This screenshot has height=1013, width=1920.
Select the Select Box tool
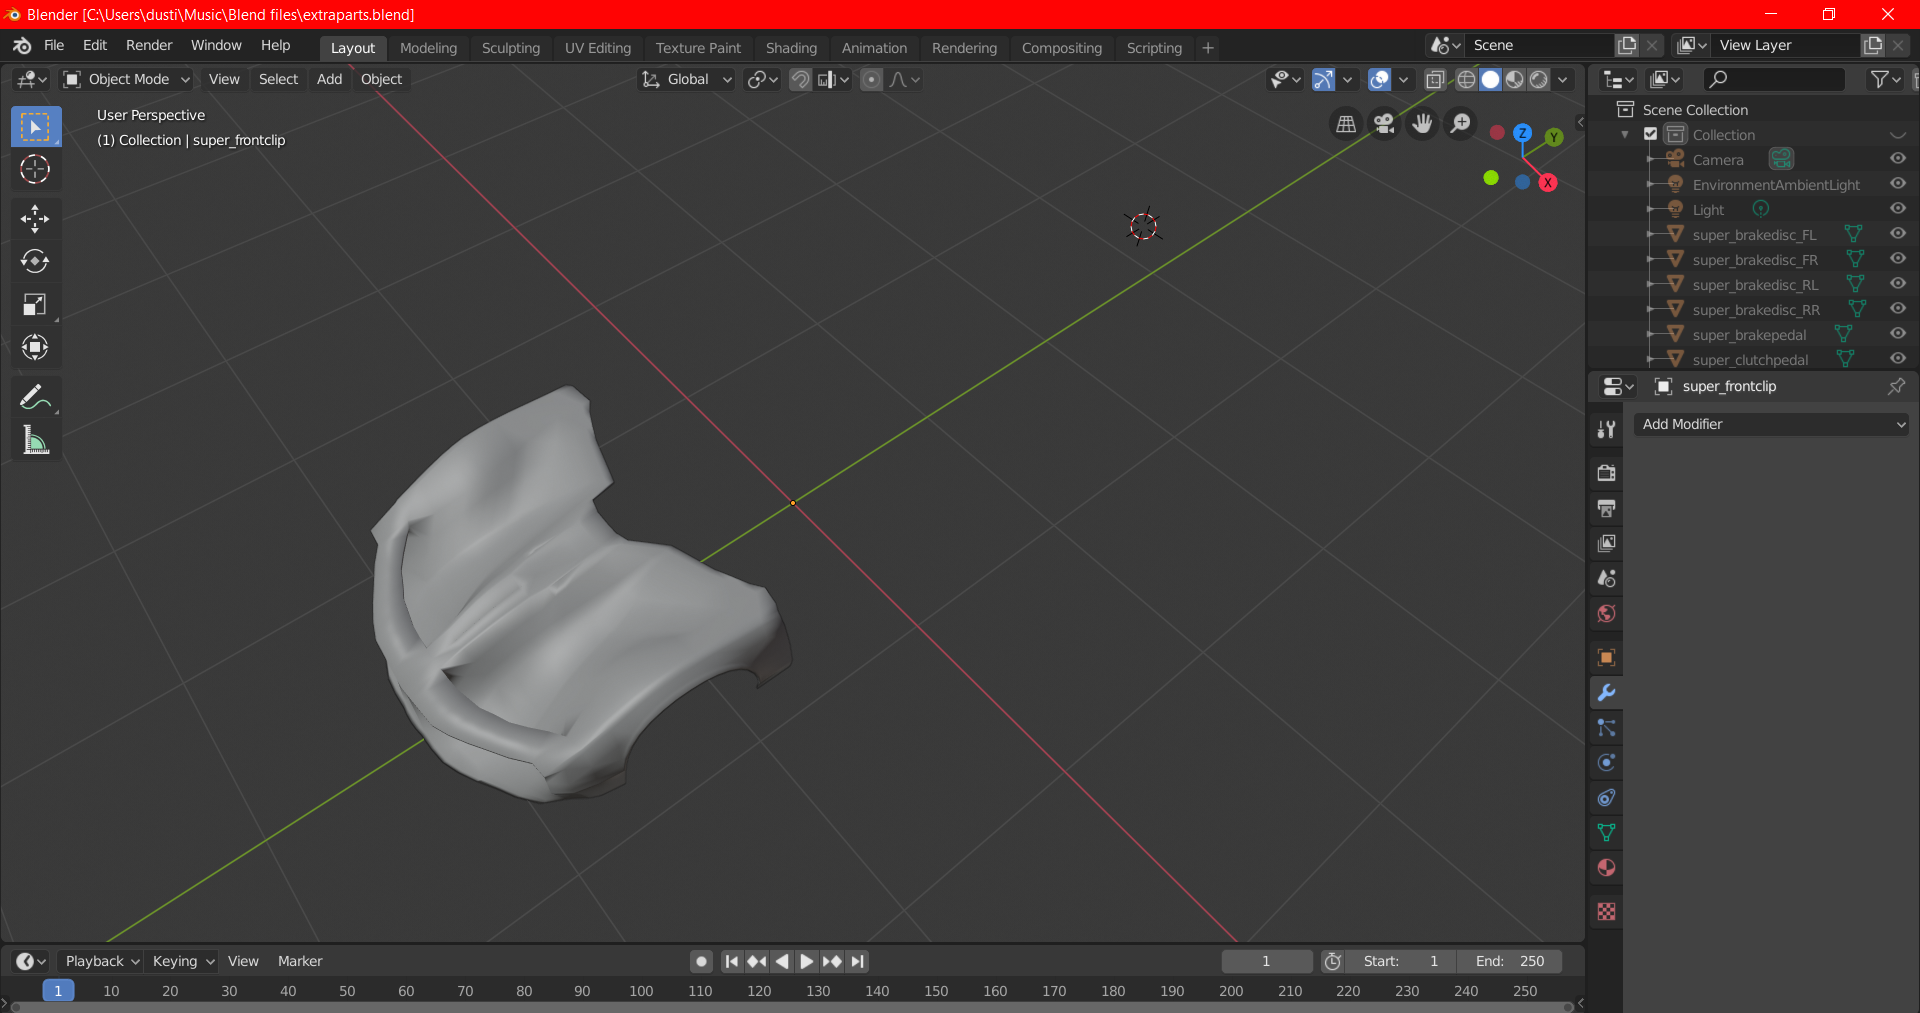(x=35, y=127)
